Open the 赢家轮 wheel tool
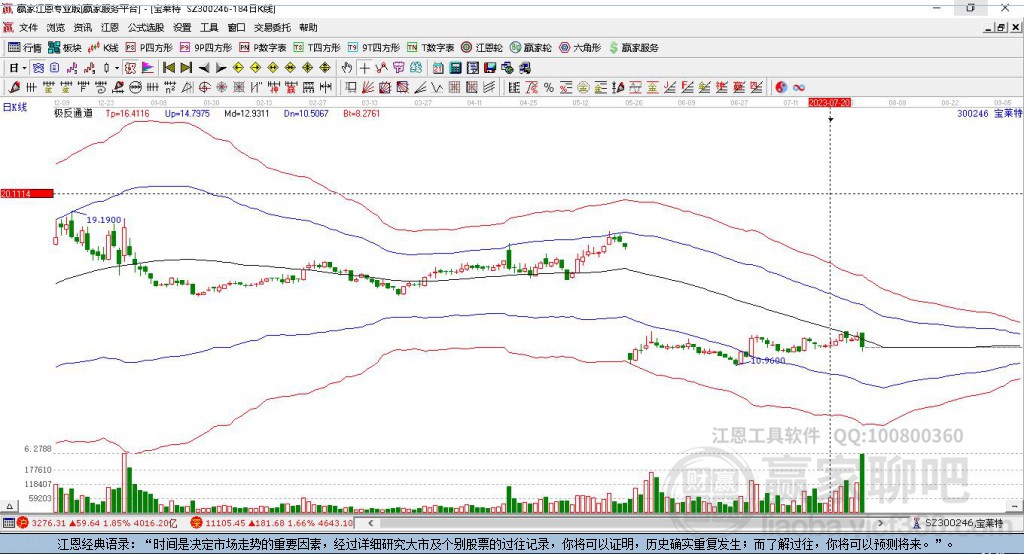 click(530, 48)
